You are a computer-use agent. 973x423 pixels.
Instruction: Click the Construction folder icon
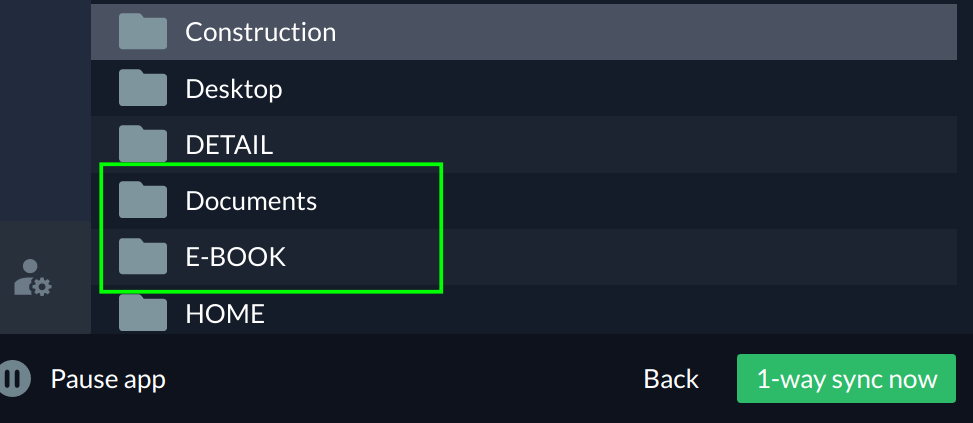[142, 32]
